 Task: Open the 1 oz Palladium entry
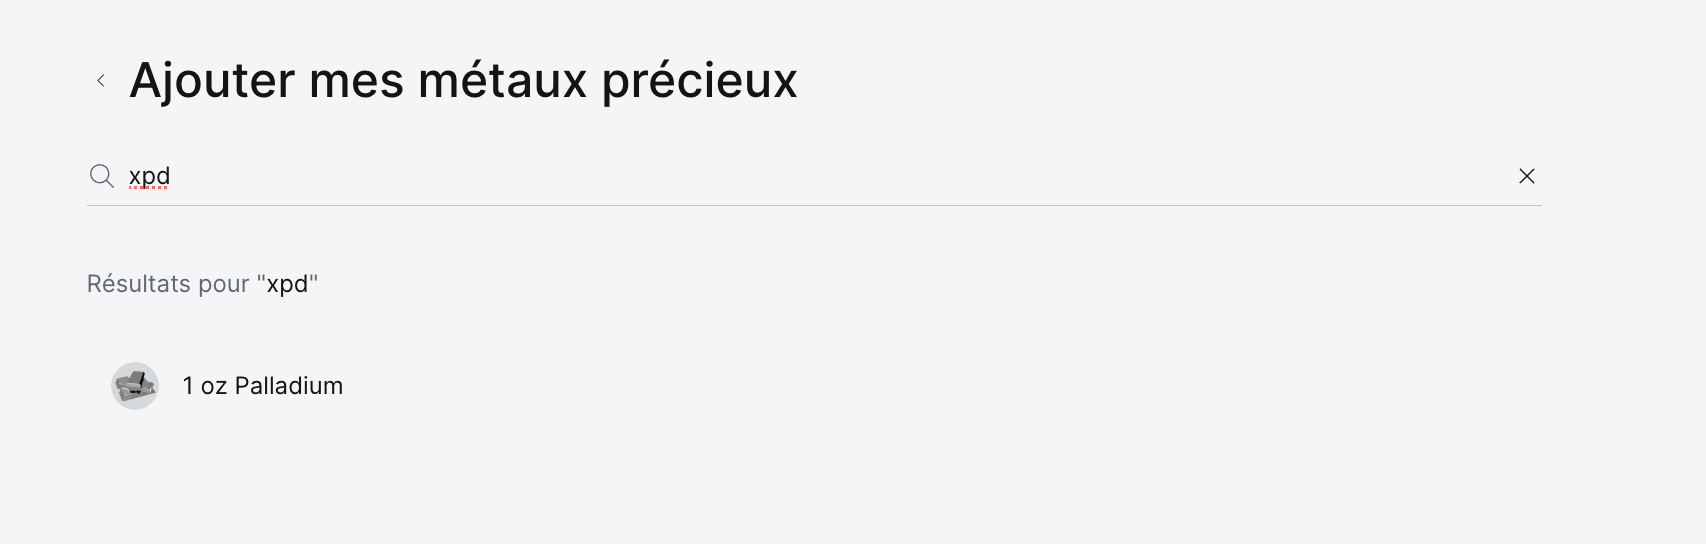pos(262,386)
